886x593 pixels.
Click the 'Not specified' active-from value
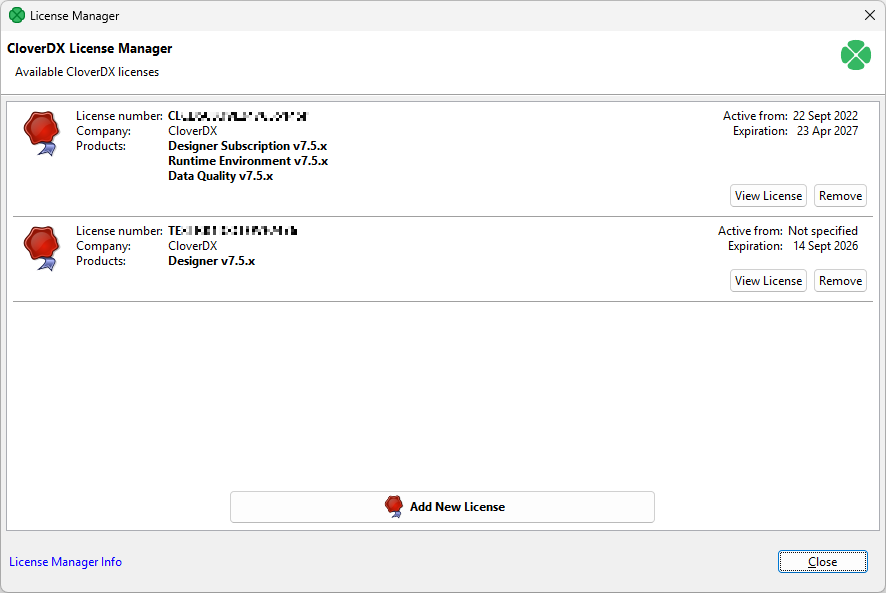coord(823,231)
